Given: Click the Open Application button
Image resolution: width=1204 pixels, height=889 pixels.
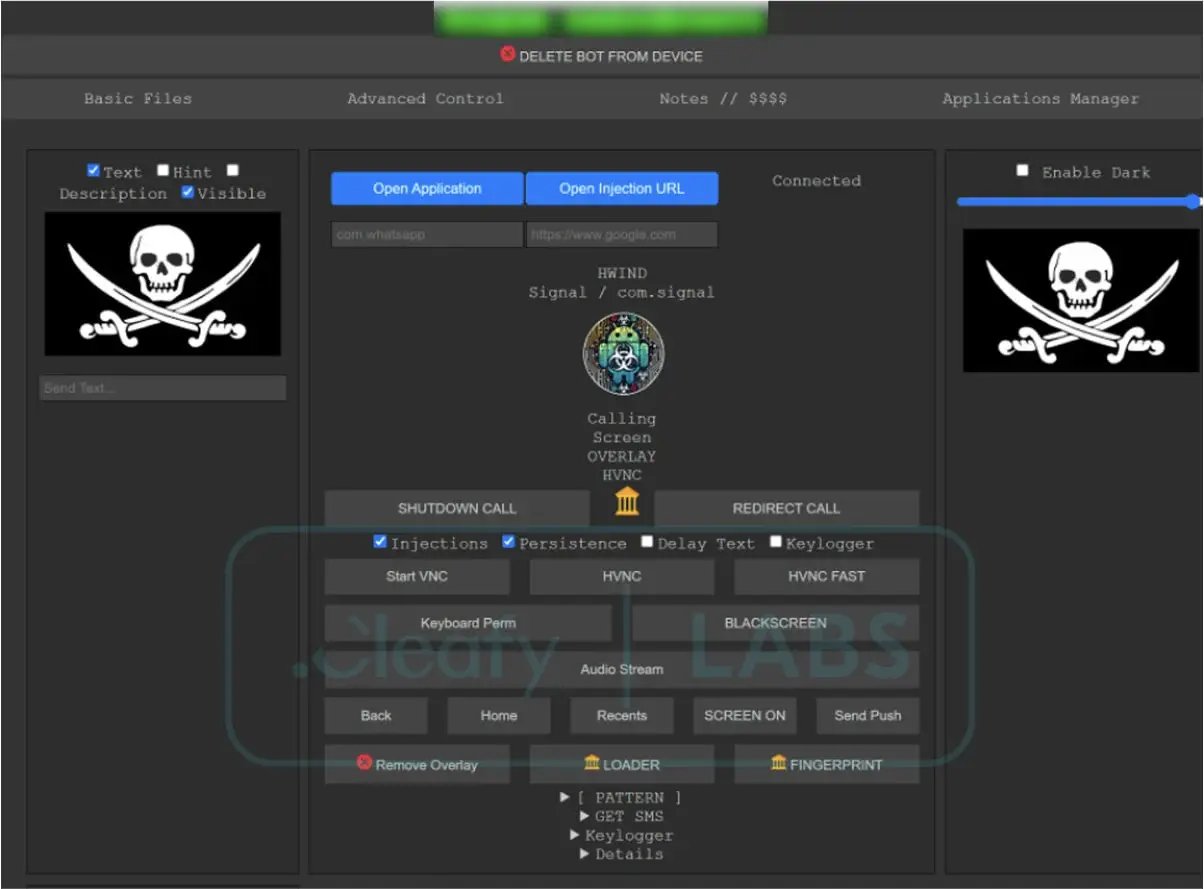Looking at the screenshot, I should click(x=427, y=188).
